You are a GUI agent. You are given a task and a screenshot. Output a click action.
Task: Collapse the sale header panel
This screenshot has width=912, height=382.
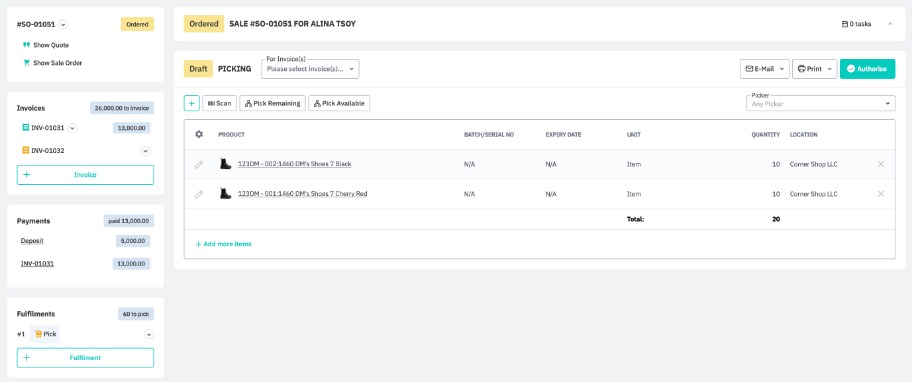click(x=890, y=24)
